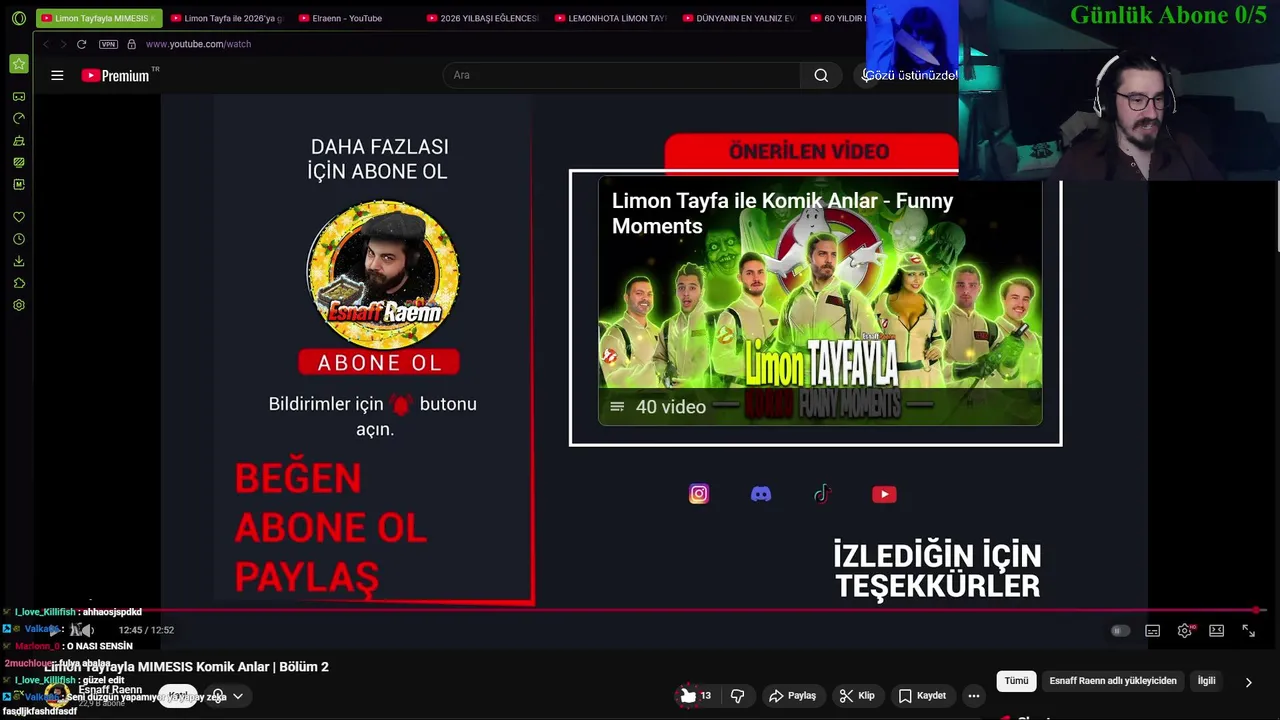Toggle subtitles captions button
Image resolution: width=1280 pixels, height=720 pixels.
click(x=1152, y=631)
